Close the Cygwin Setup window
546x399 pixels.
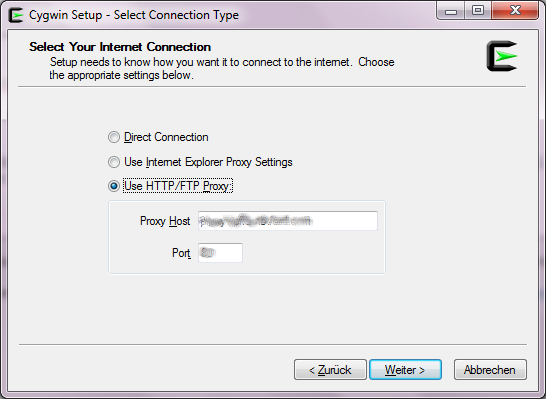[x=515, y=11]
